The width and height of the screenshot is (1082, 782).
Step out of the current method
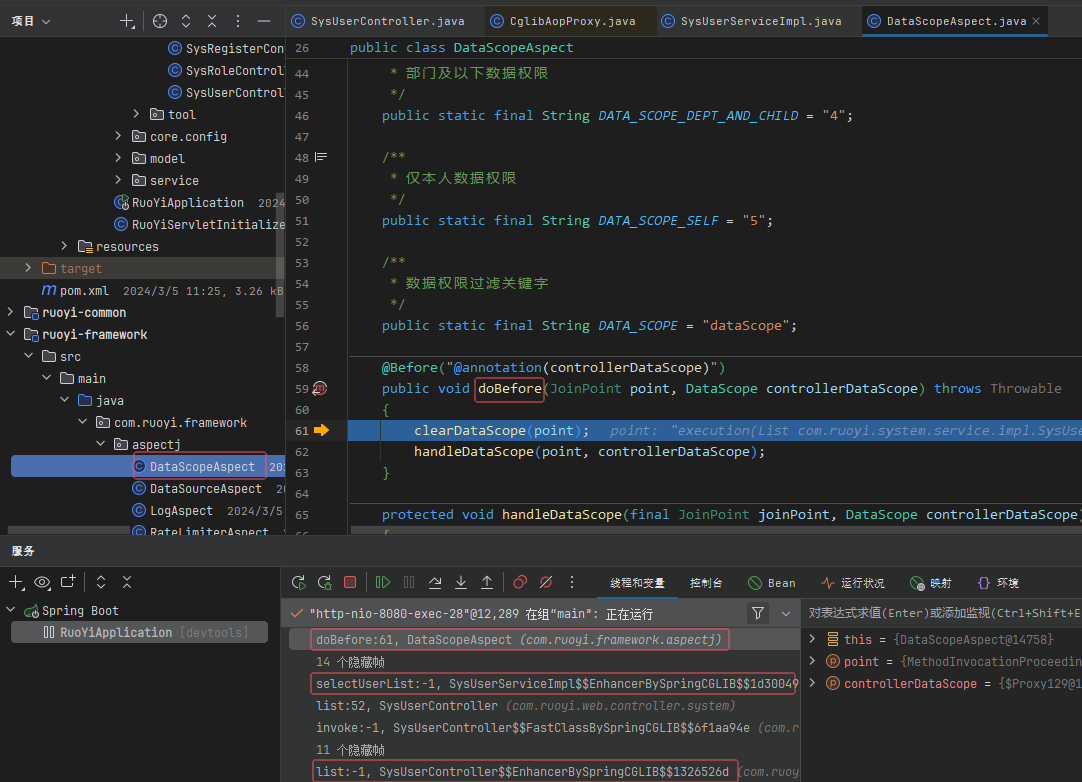(x=486, y=583)
